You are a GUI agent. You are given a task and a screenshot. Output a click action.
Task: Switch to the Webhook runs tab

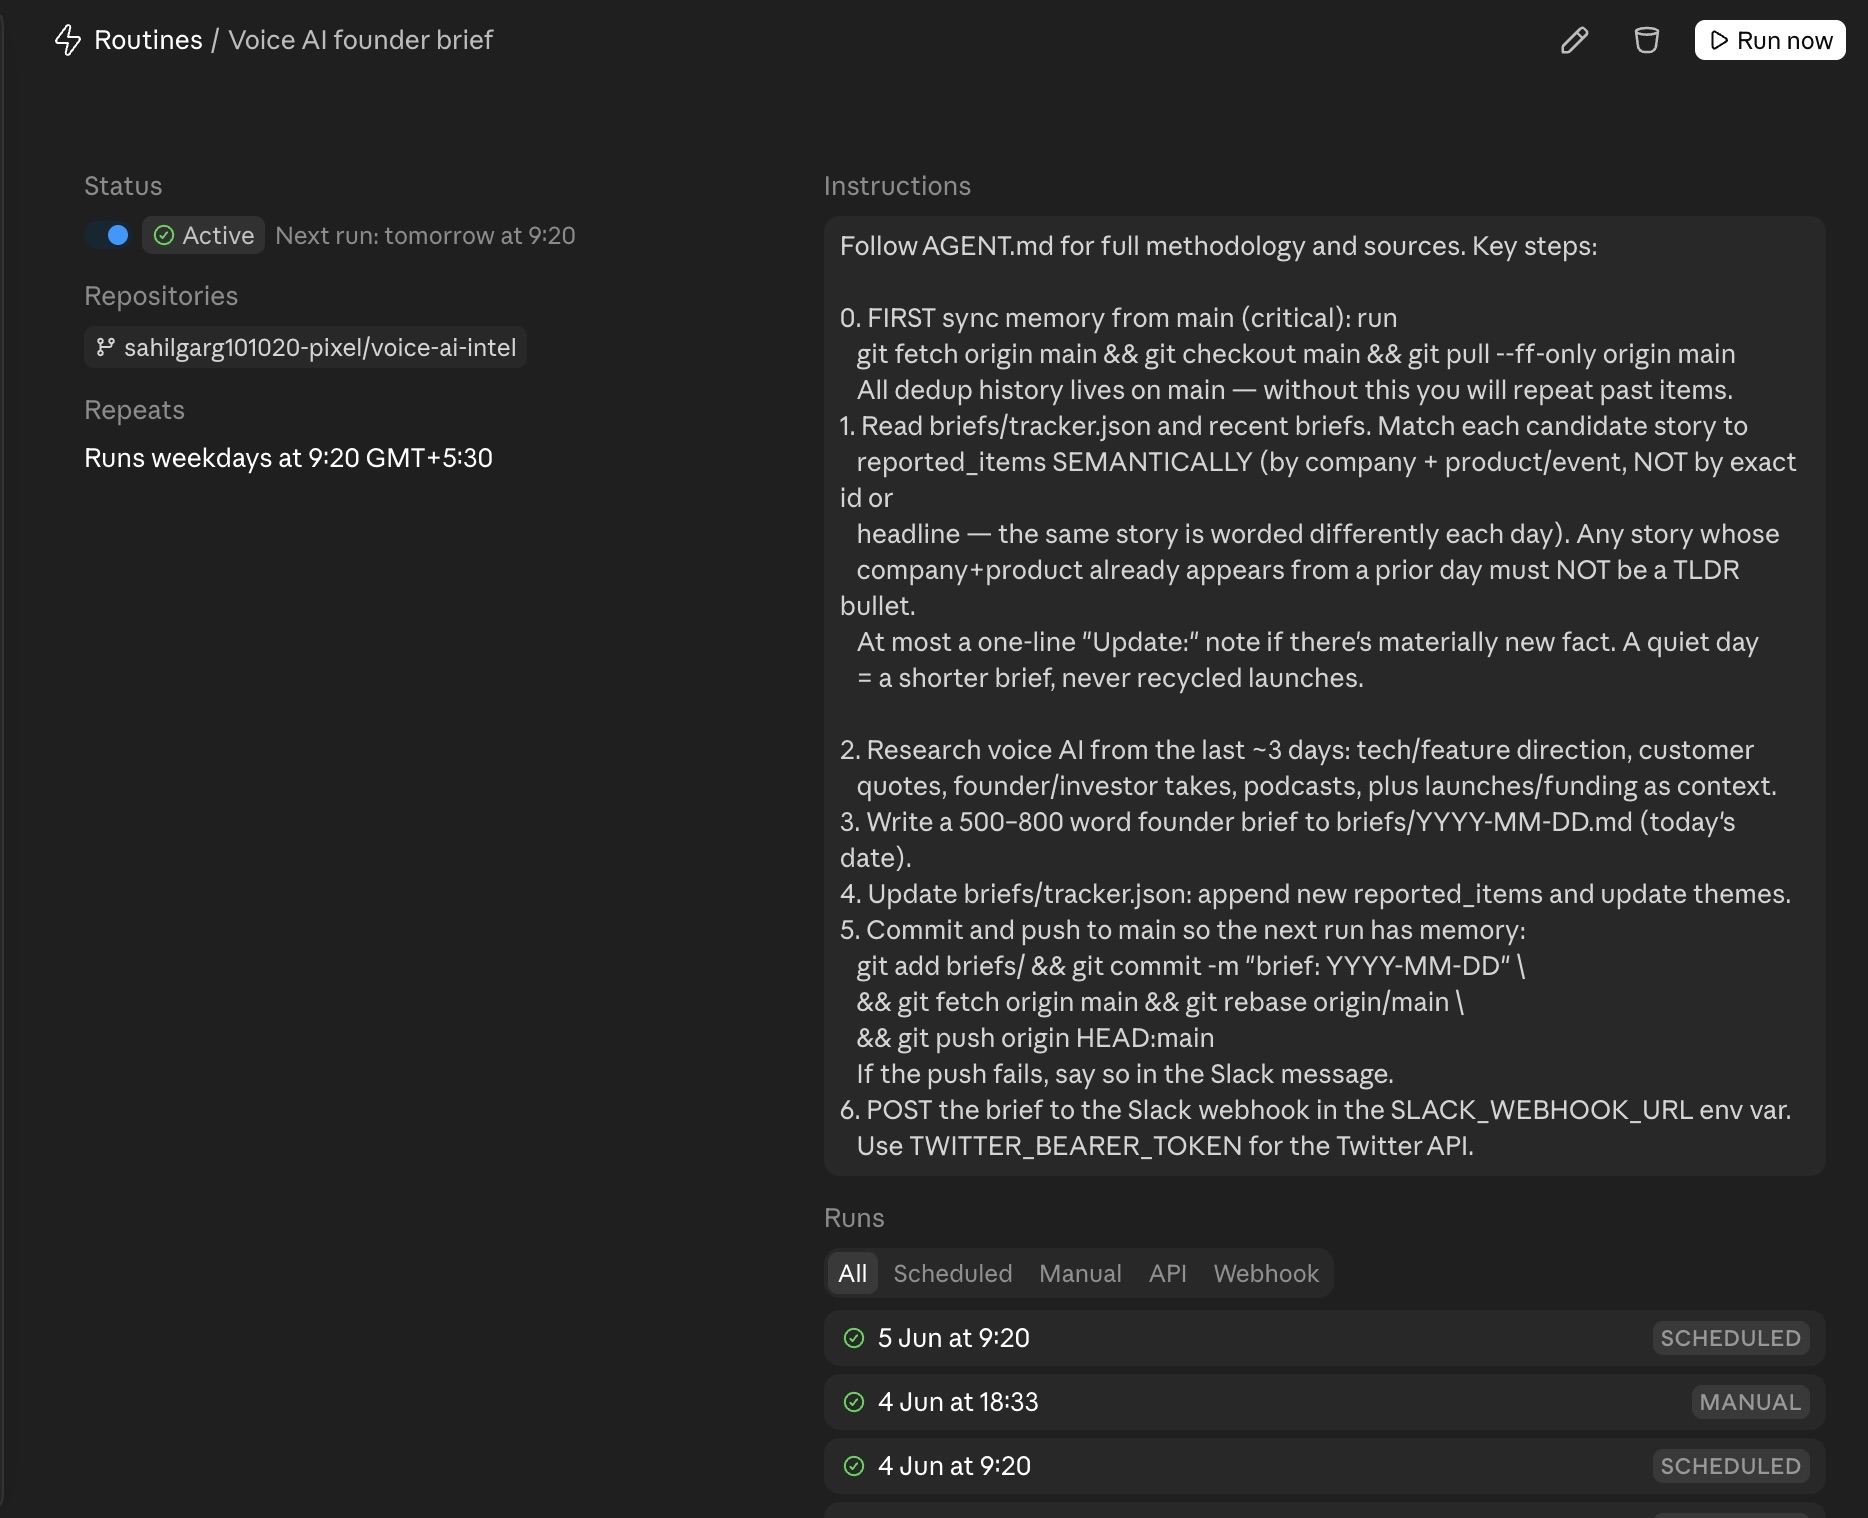[1266, 1273]
